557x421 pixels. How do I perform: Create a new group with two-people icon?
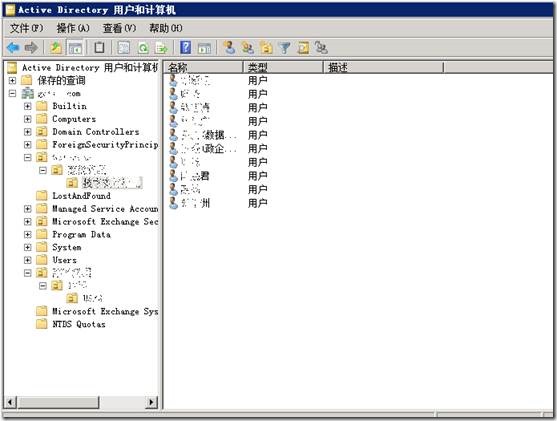248,48
